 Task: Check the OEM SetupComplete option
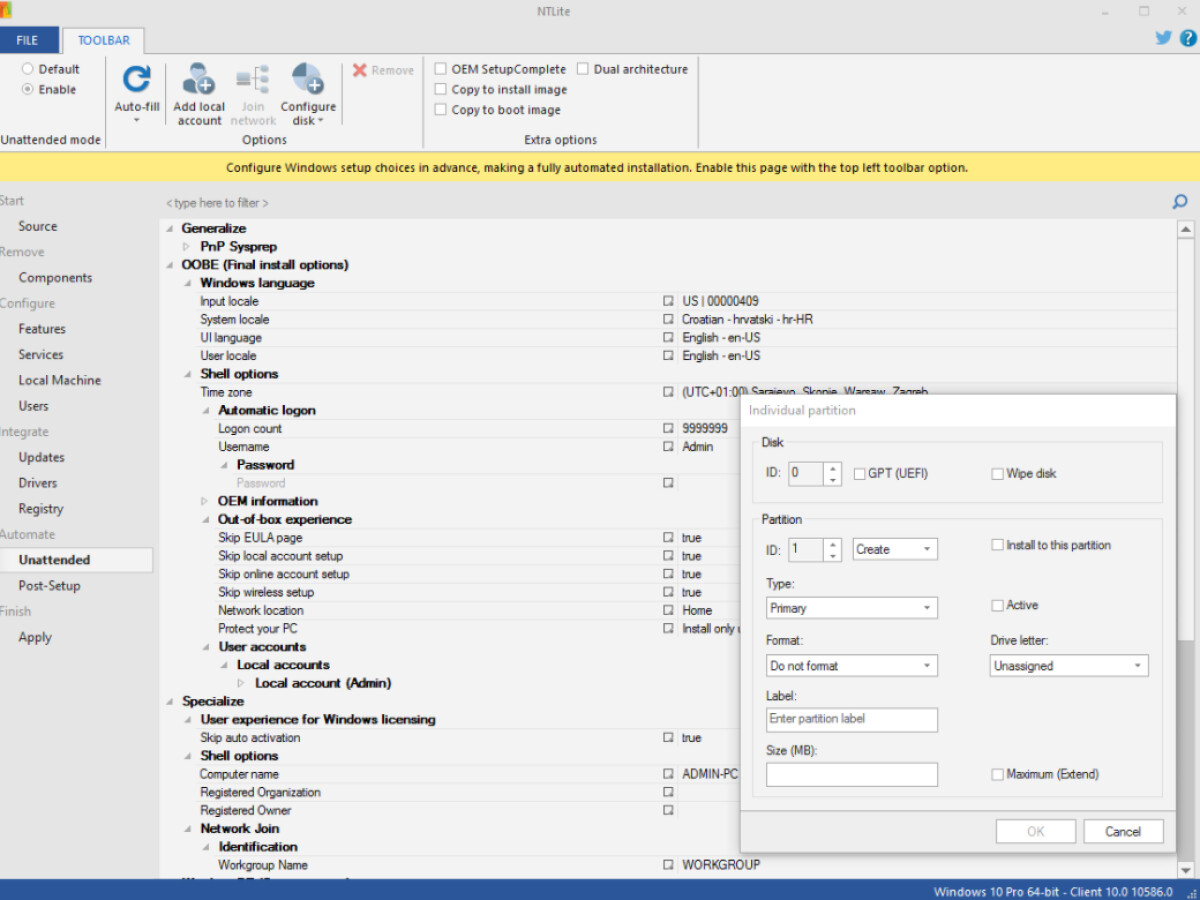coord(441,69)
